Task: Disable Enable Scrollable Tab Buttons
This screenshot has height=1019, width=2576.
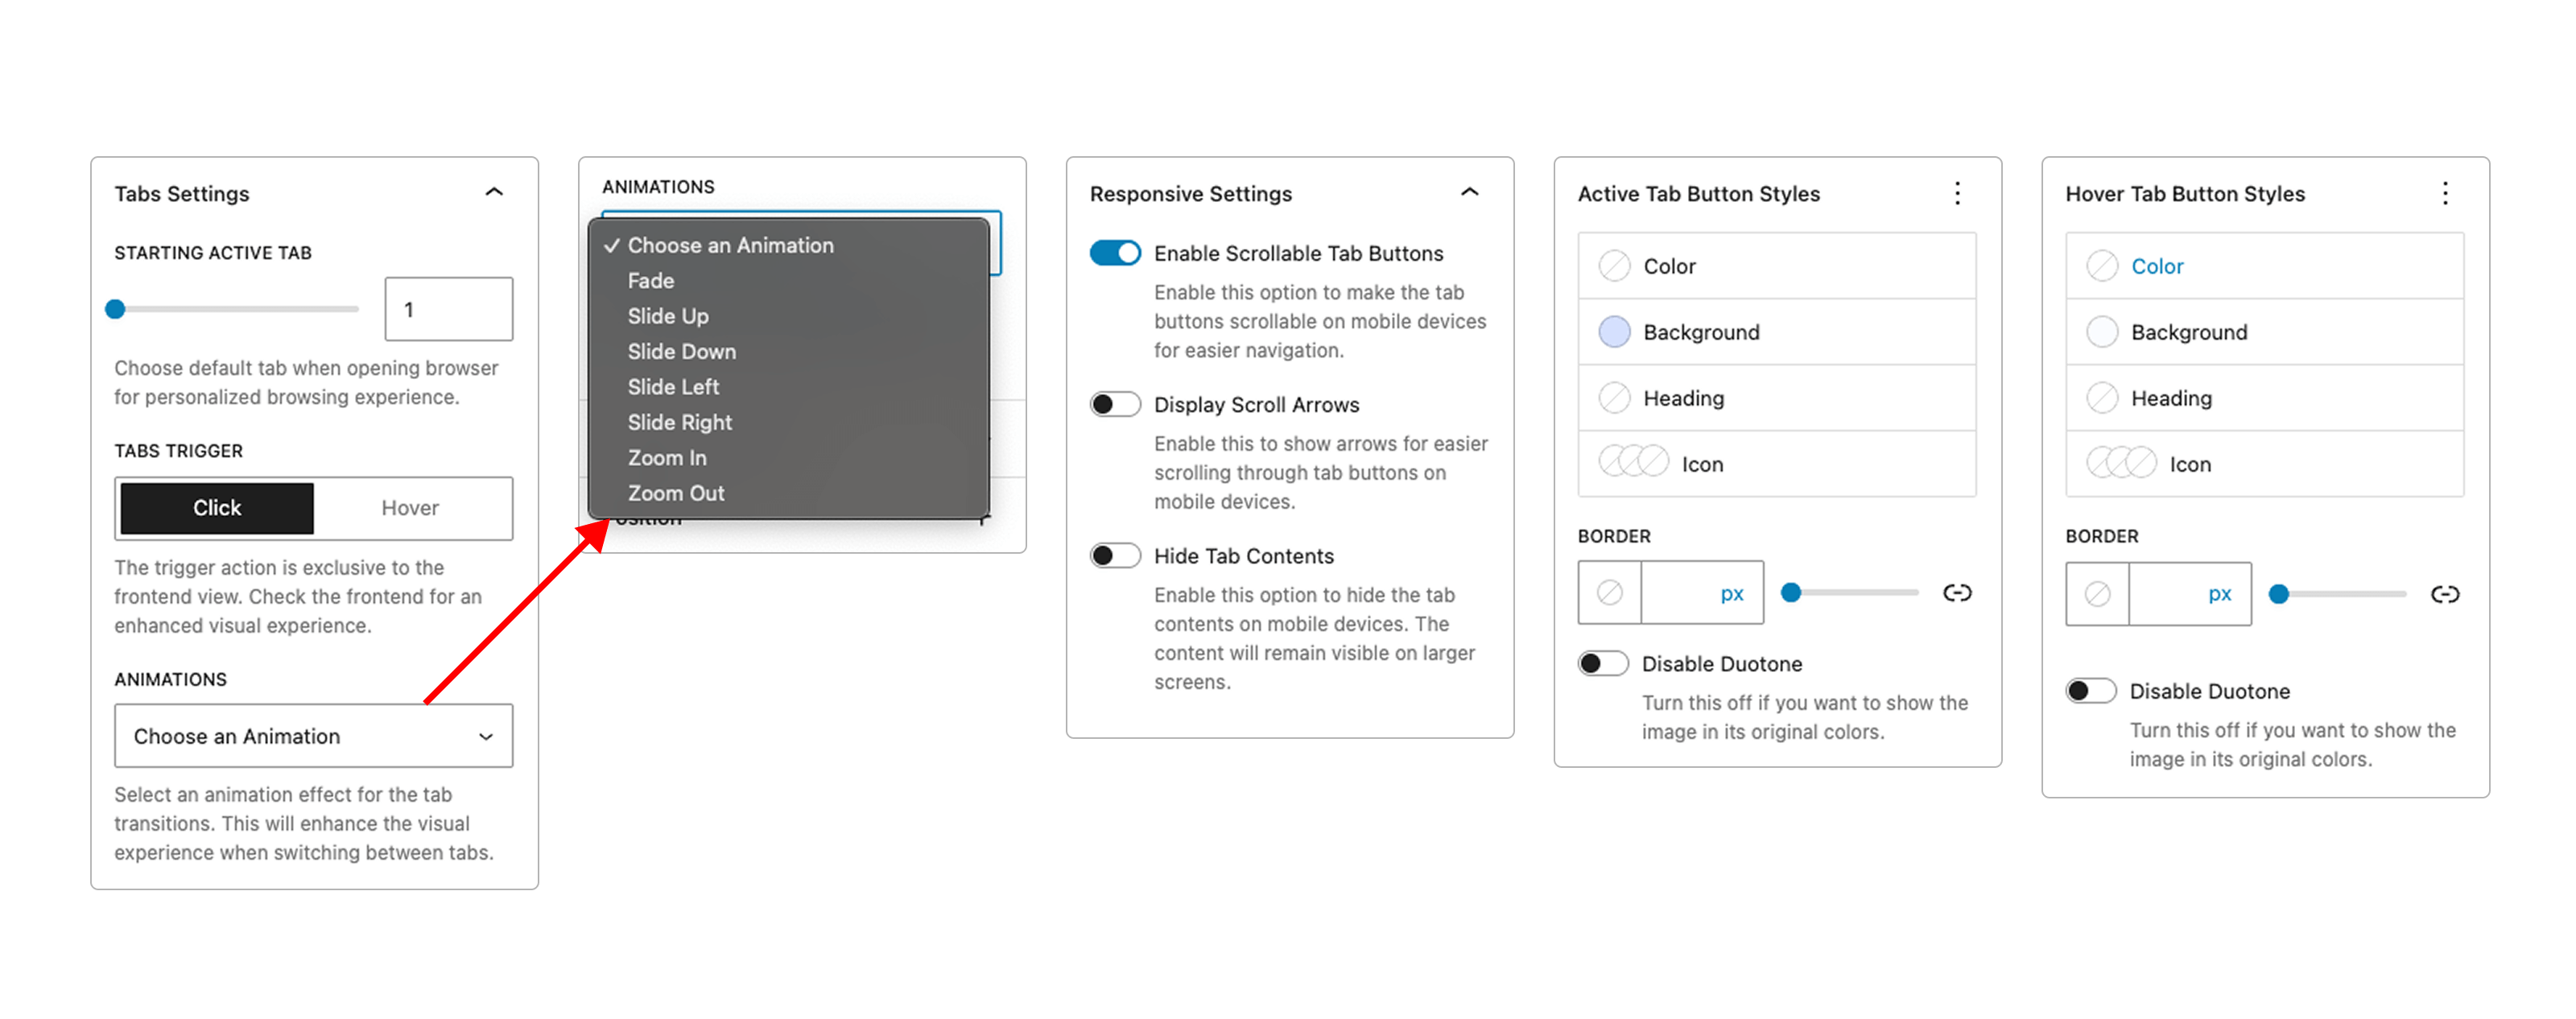Action: (1114, 253)
